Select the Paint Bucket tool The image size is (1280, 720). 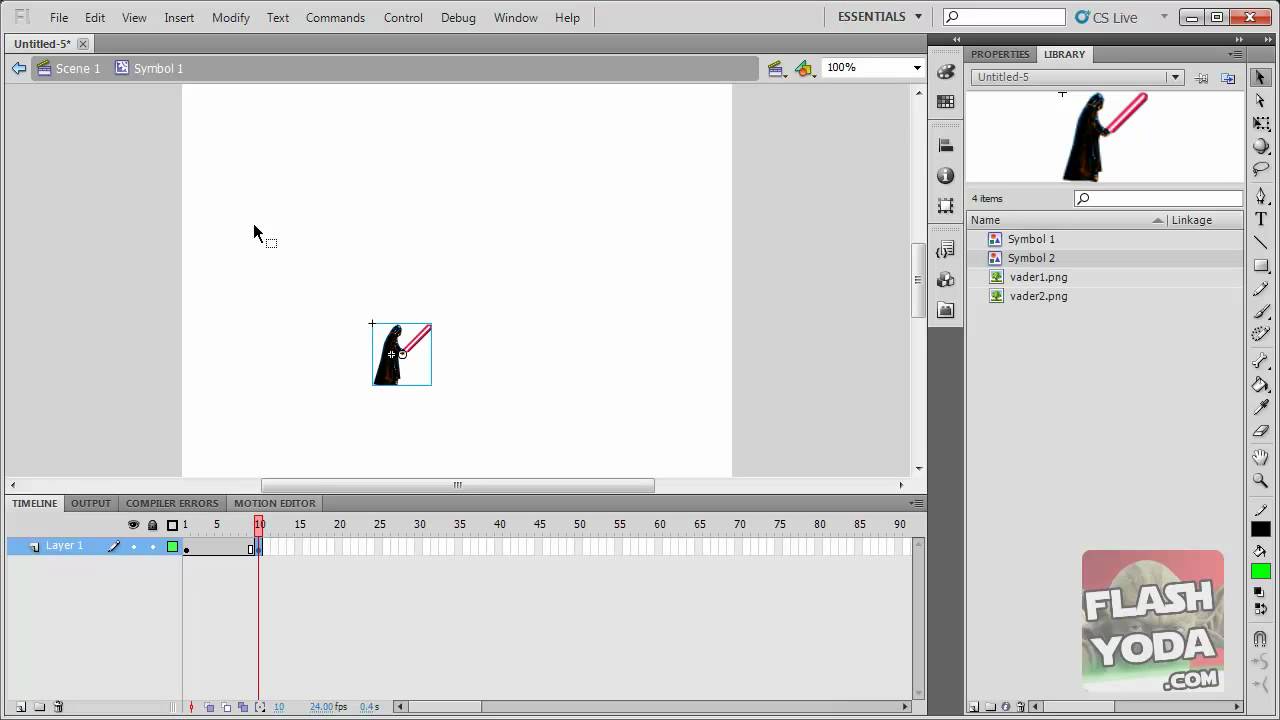(x=1261, y=385)
